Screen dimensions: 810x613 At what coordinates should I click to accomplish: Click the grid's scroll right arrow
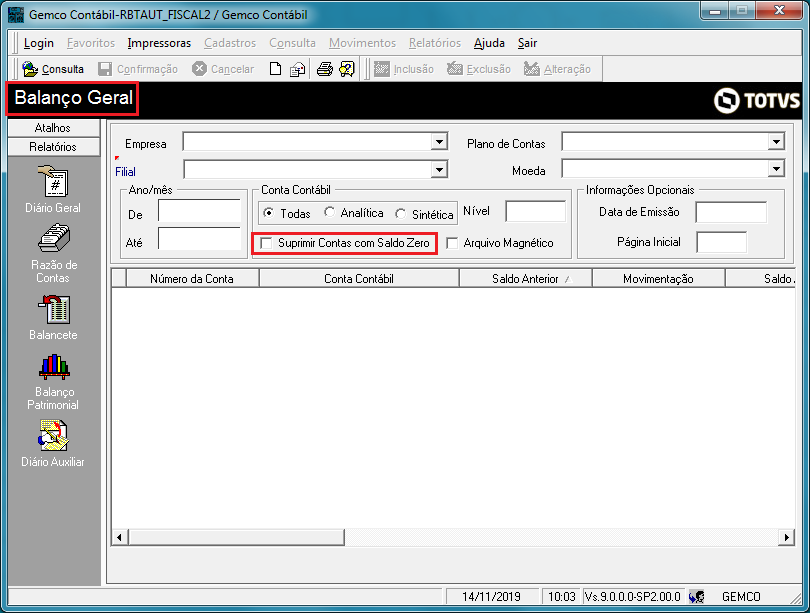(786, 537)
